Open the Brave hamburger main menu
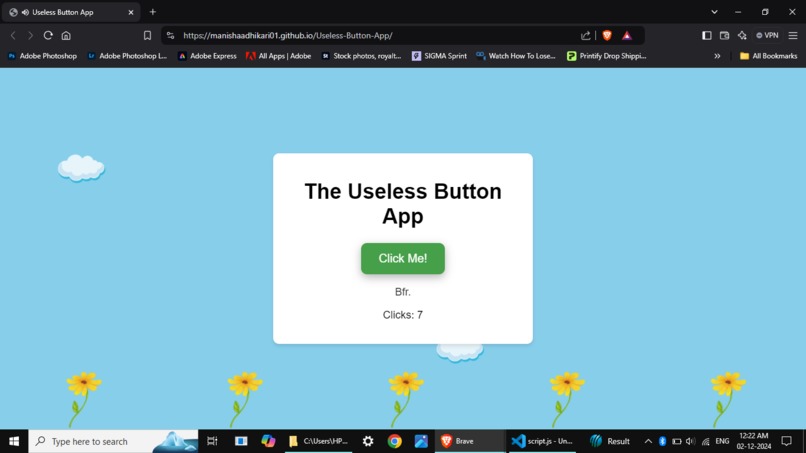 point(793,35)
